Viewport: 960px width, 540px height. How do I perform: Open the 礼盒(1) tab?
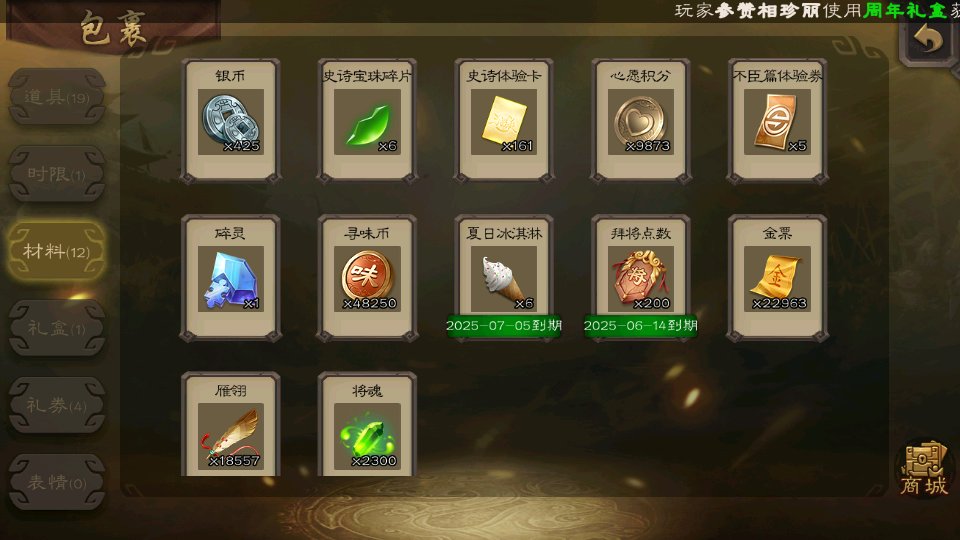click(x=57, y=328)
